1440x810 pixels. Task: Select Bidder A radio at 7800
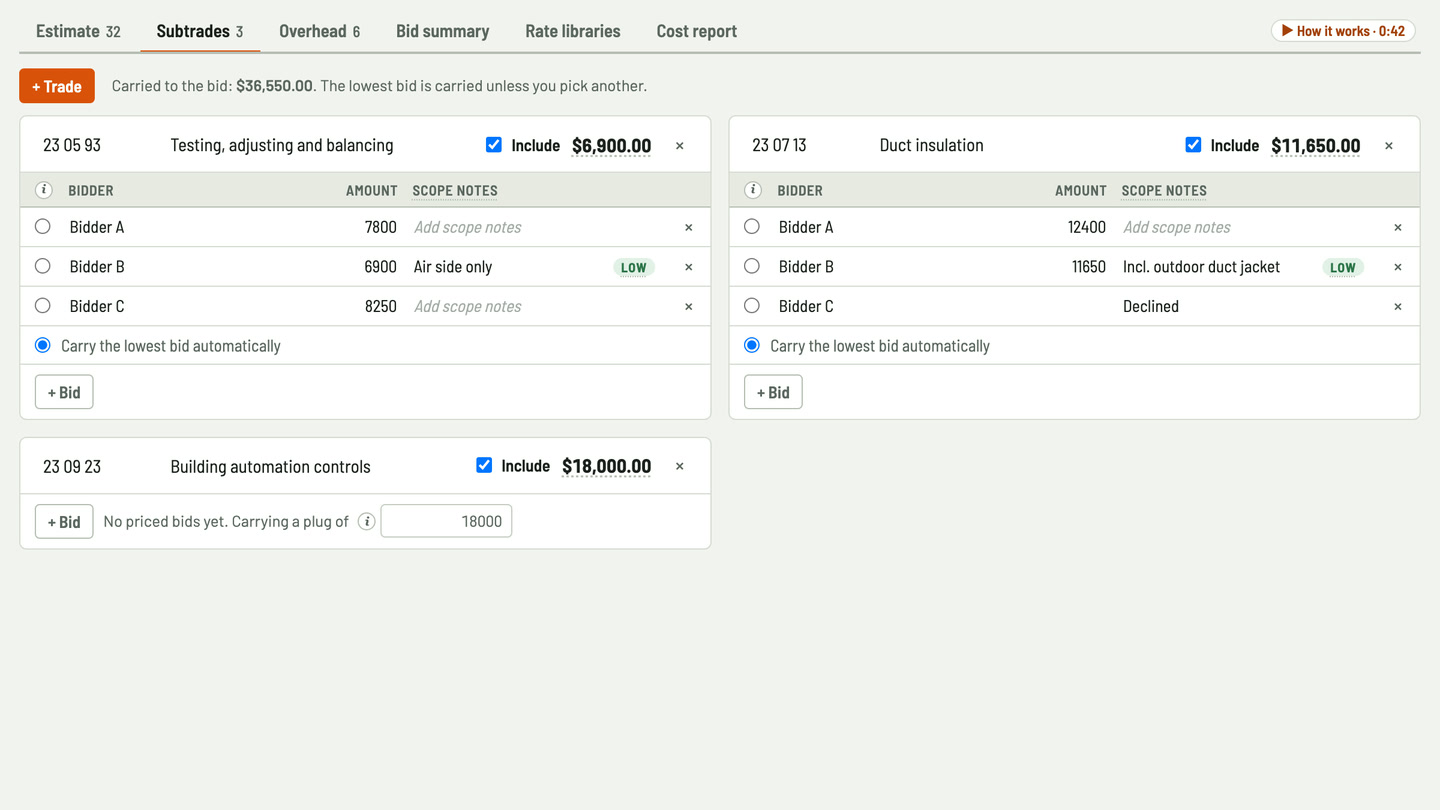pos(43,227)
